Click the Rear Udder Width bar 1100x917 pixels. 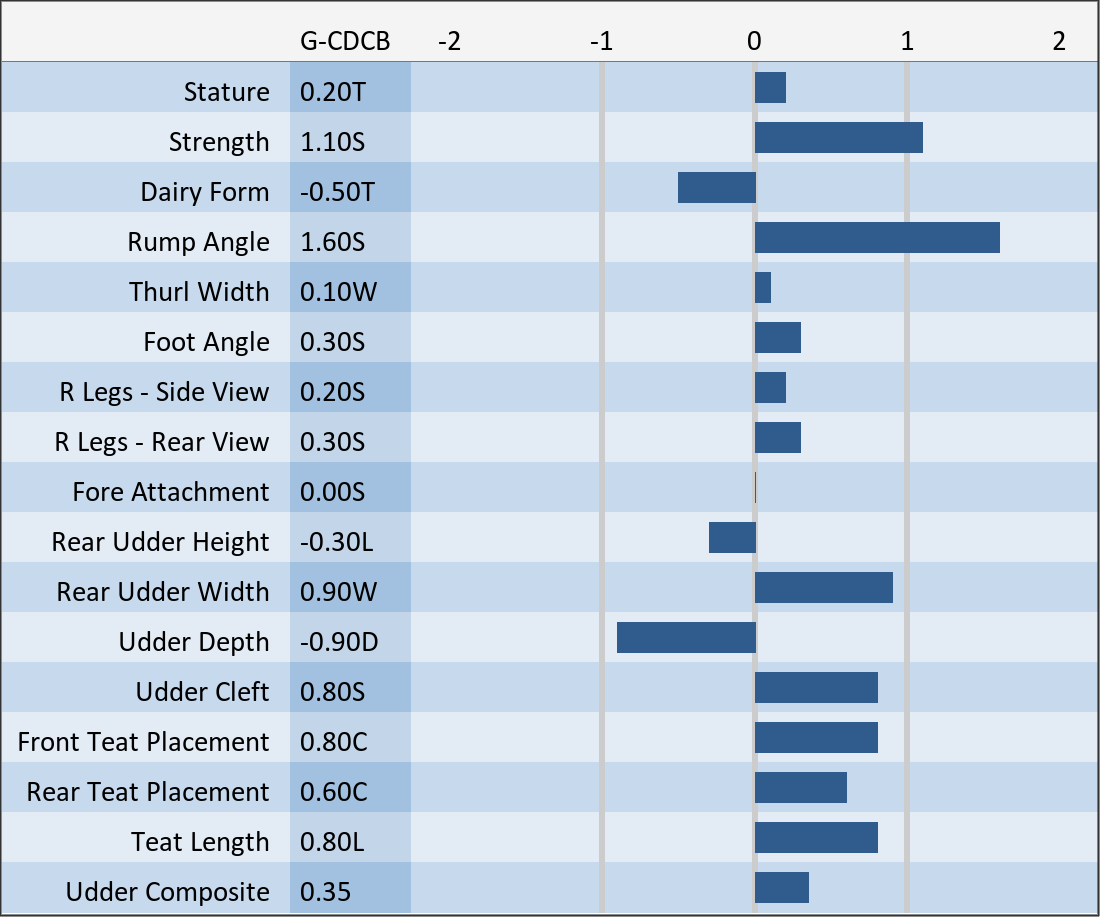tap(823, 588)
